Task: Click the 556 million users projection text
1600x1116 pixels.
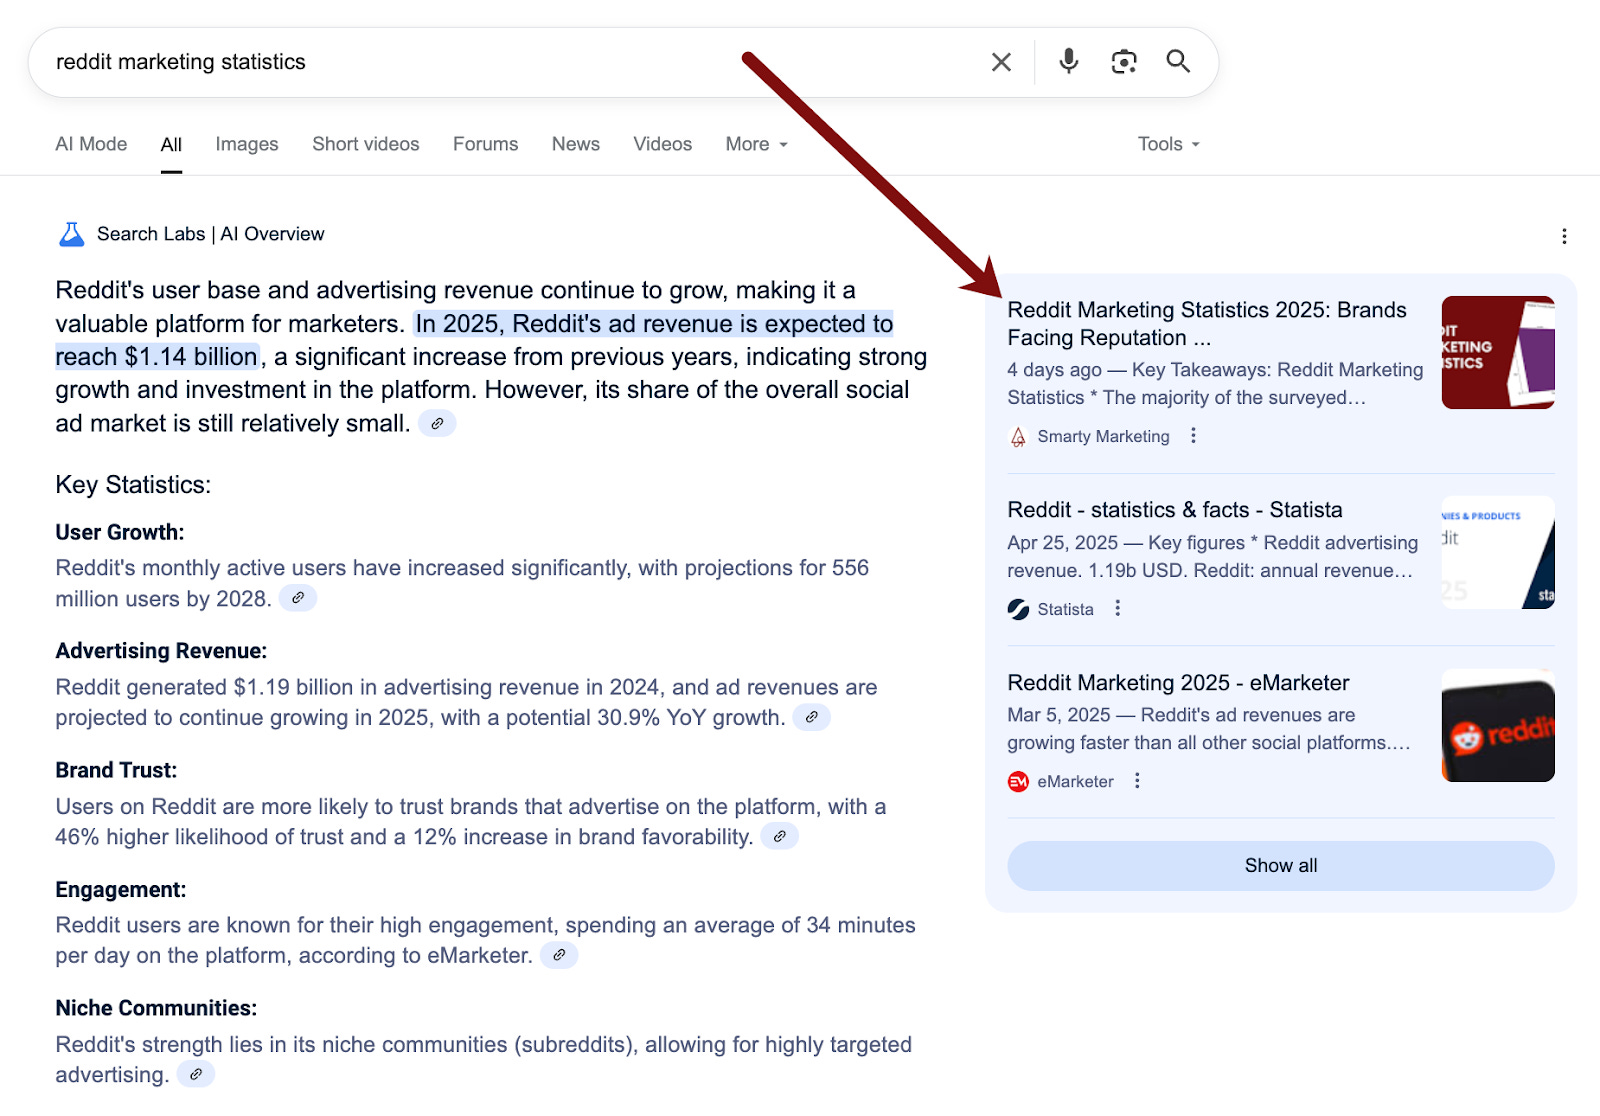Action: tap(462, 583)
